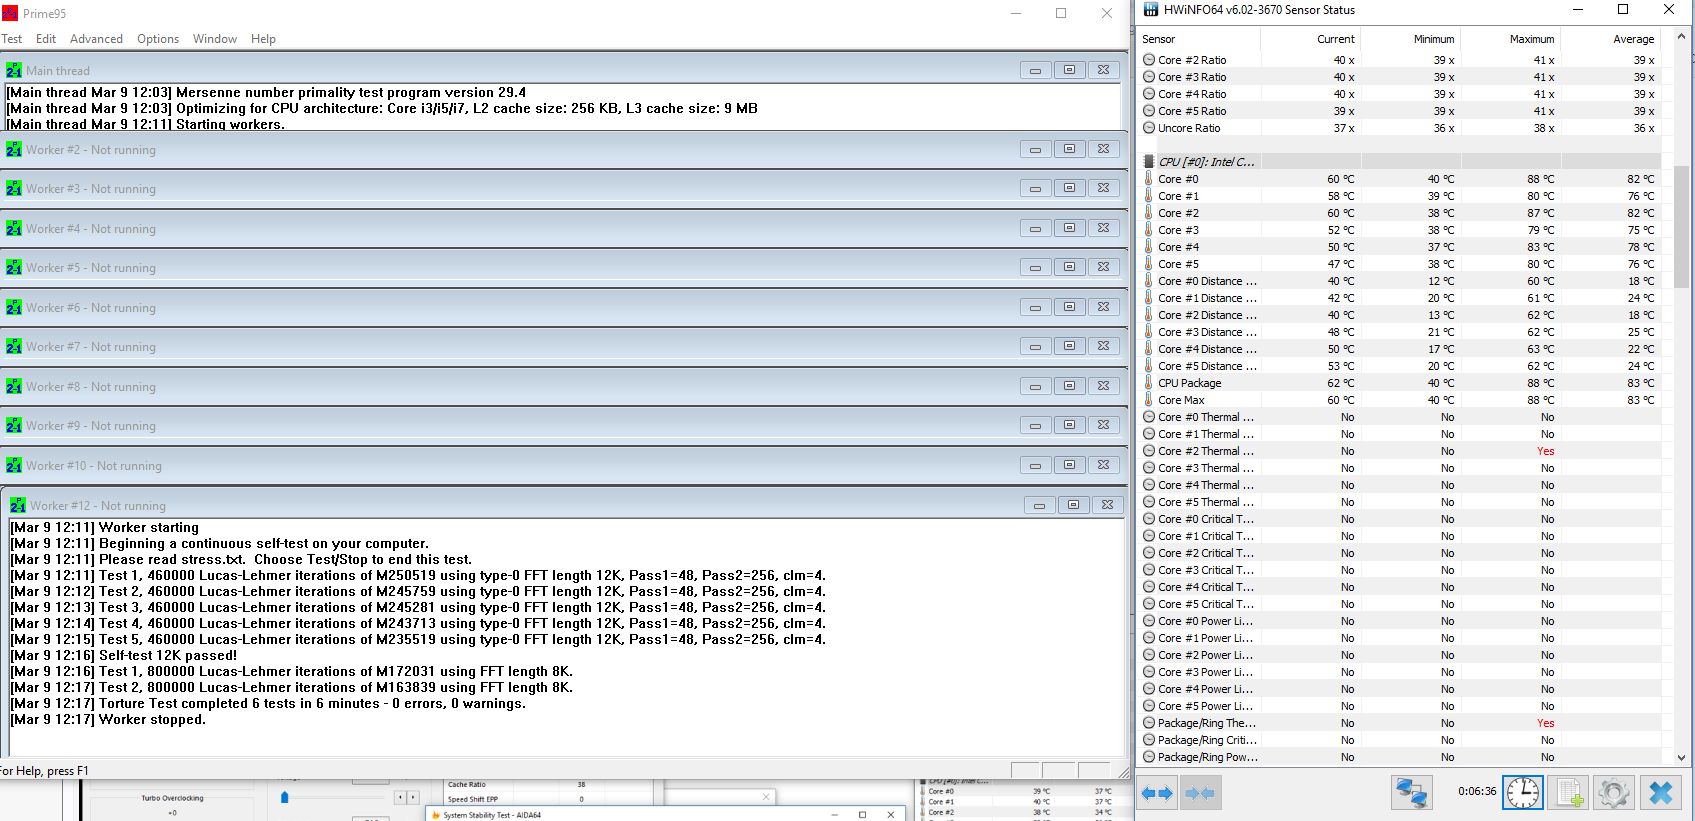Click the Maximum column header

pos(1511,39)
